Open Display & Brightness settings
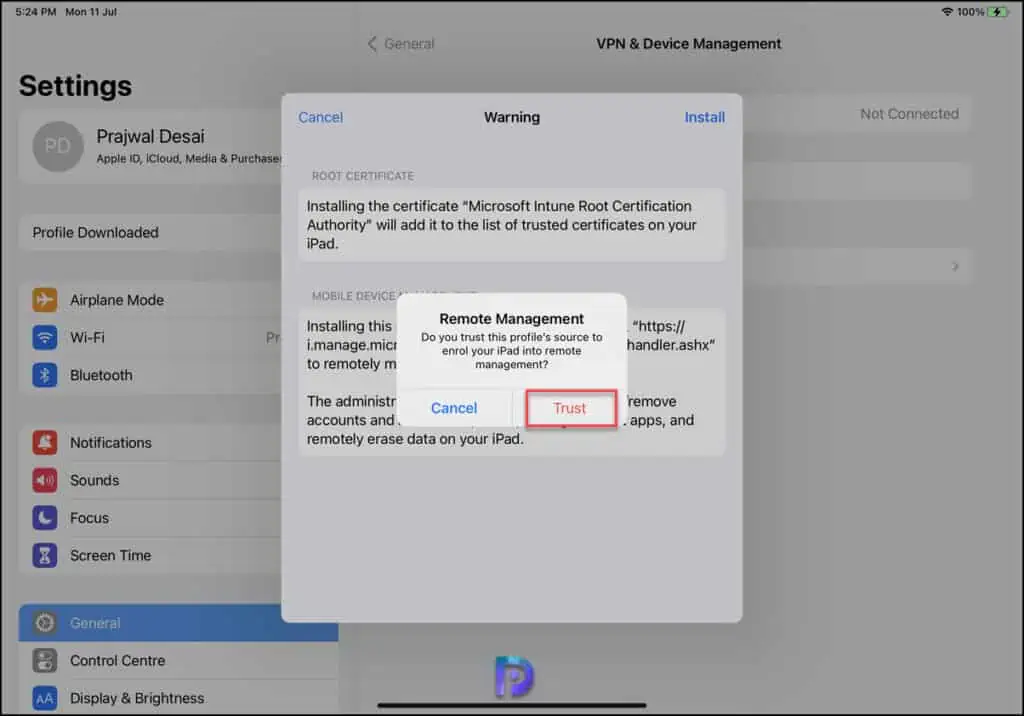1024x716 pixels. pyautogui.click(x=178, y=698)
